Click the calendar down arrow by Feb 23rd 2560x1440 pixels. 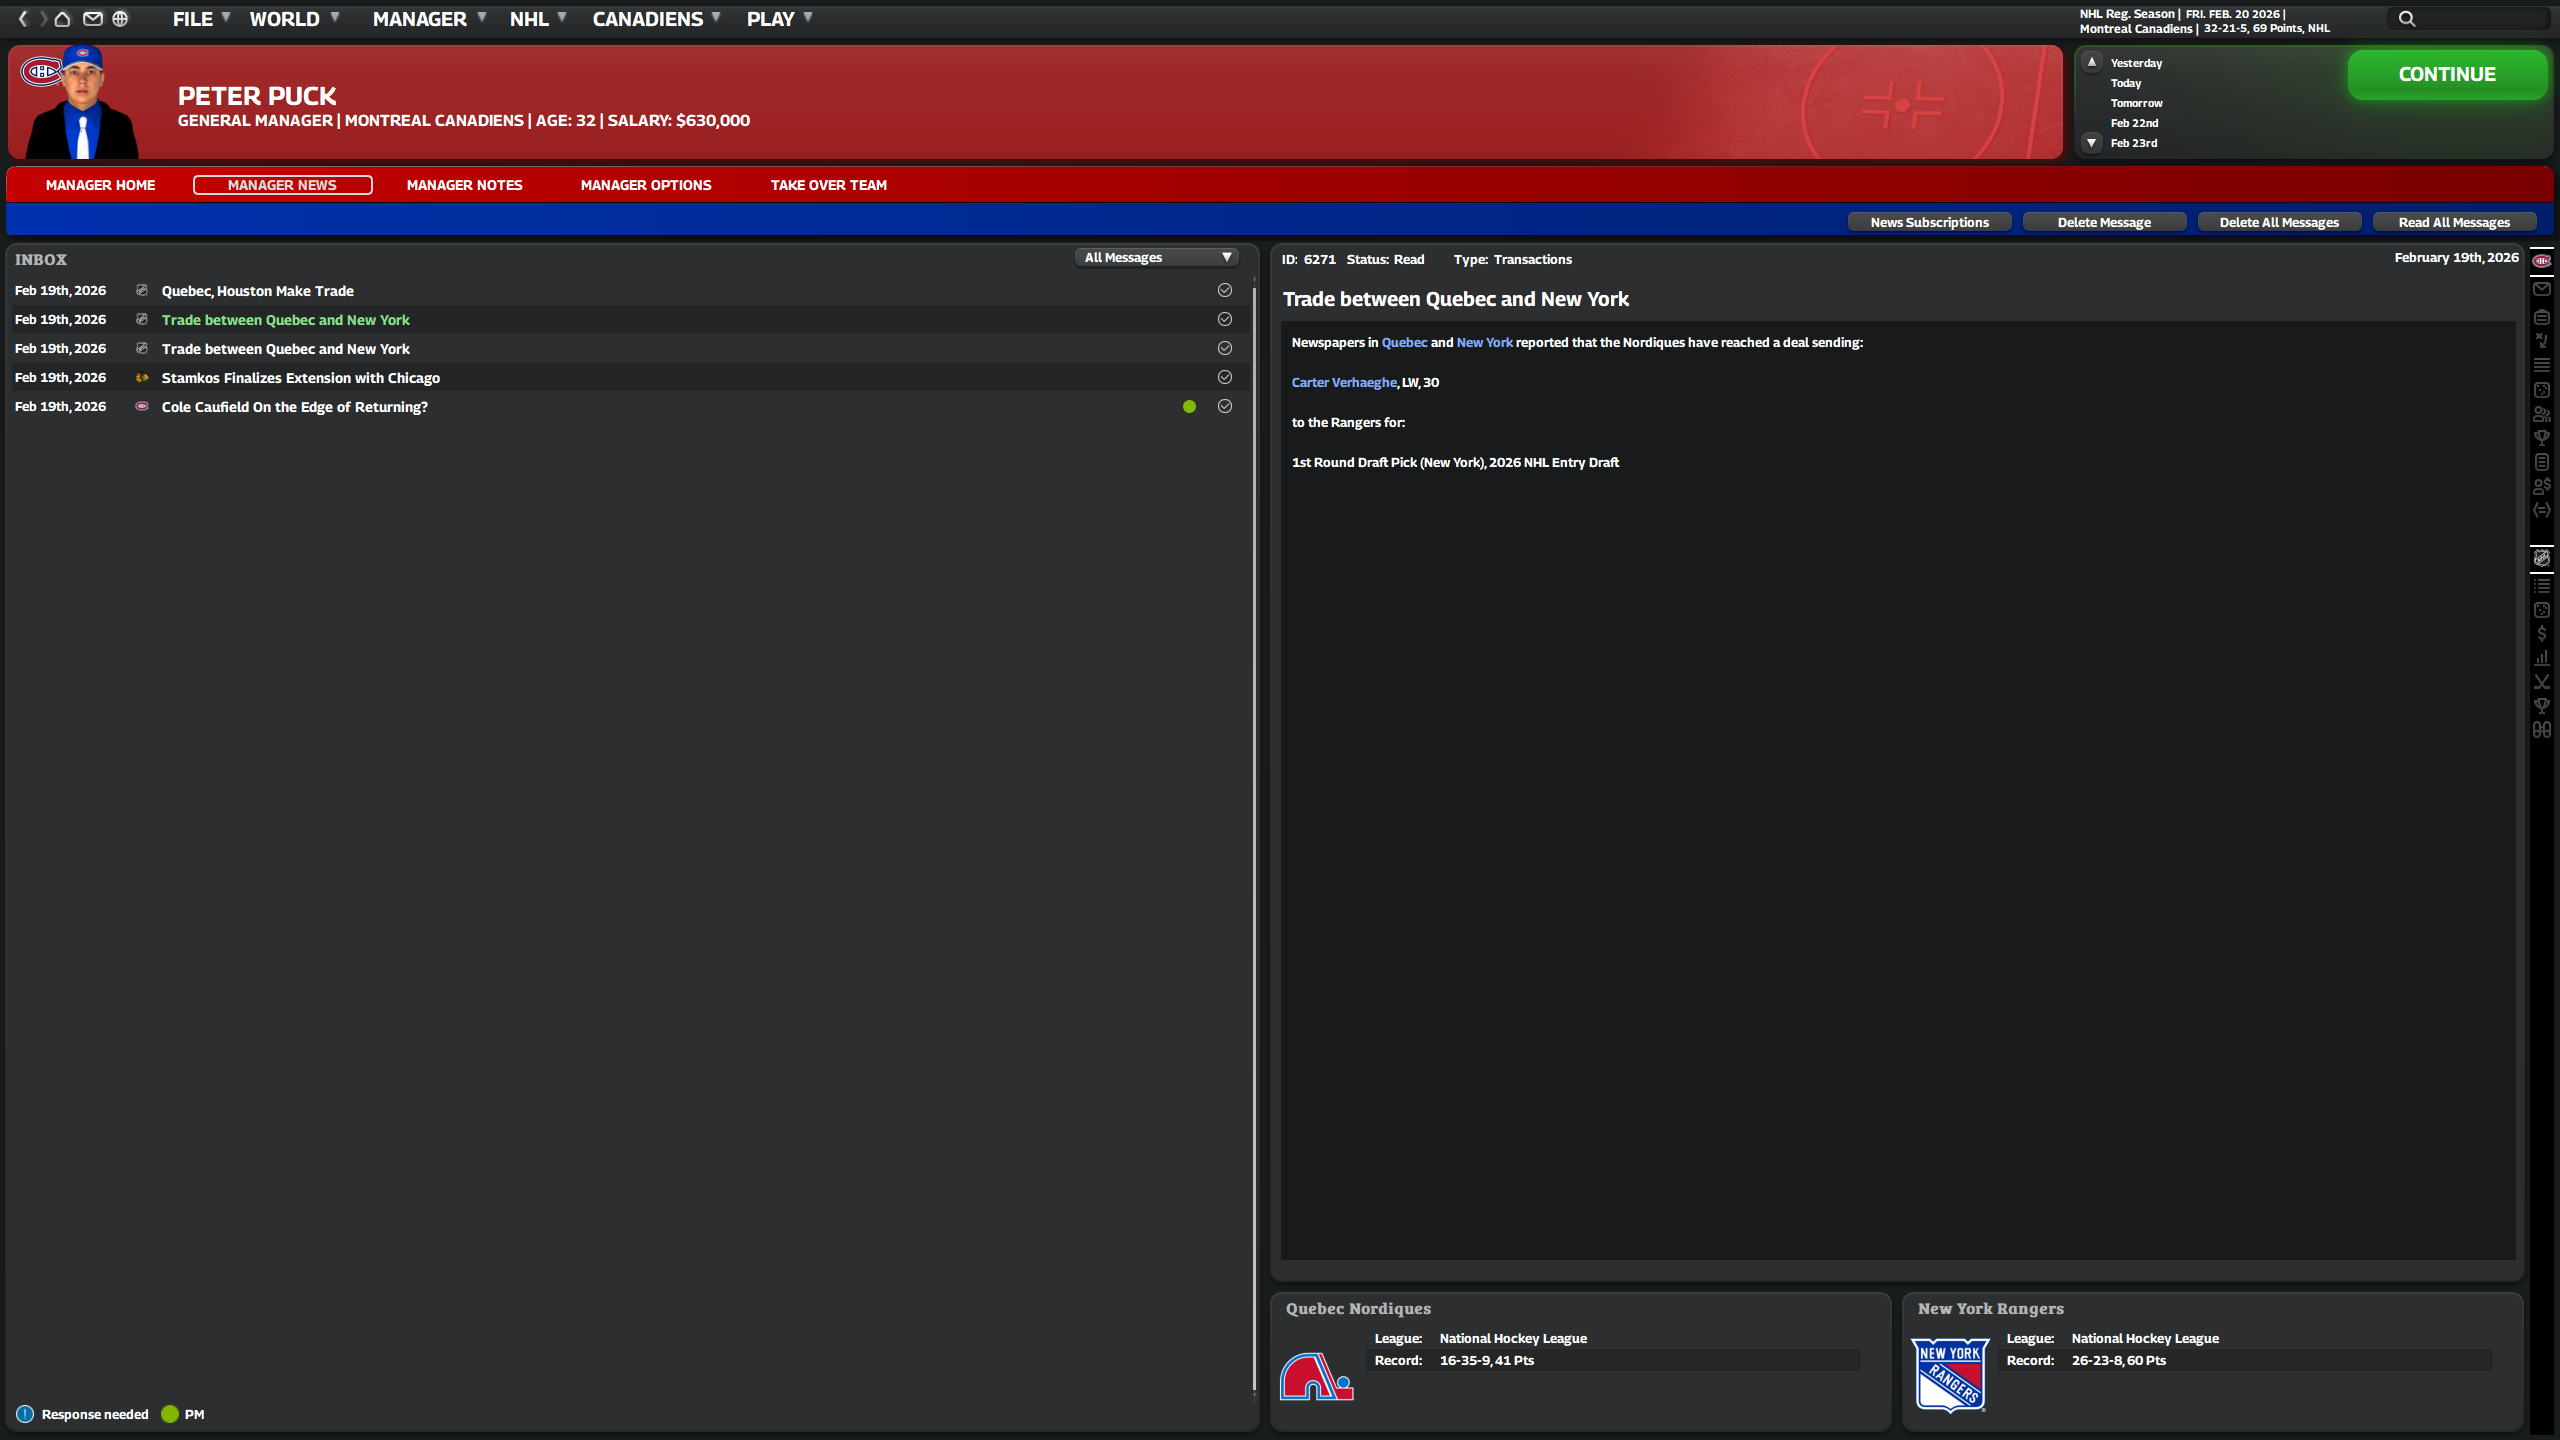2091,143
